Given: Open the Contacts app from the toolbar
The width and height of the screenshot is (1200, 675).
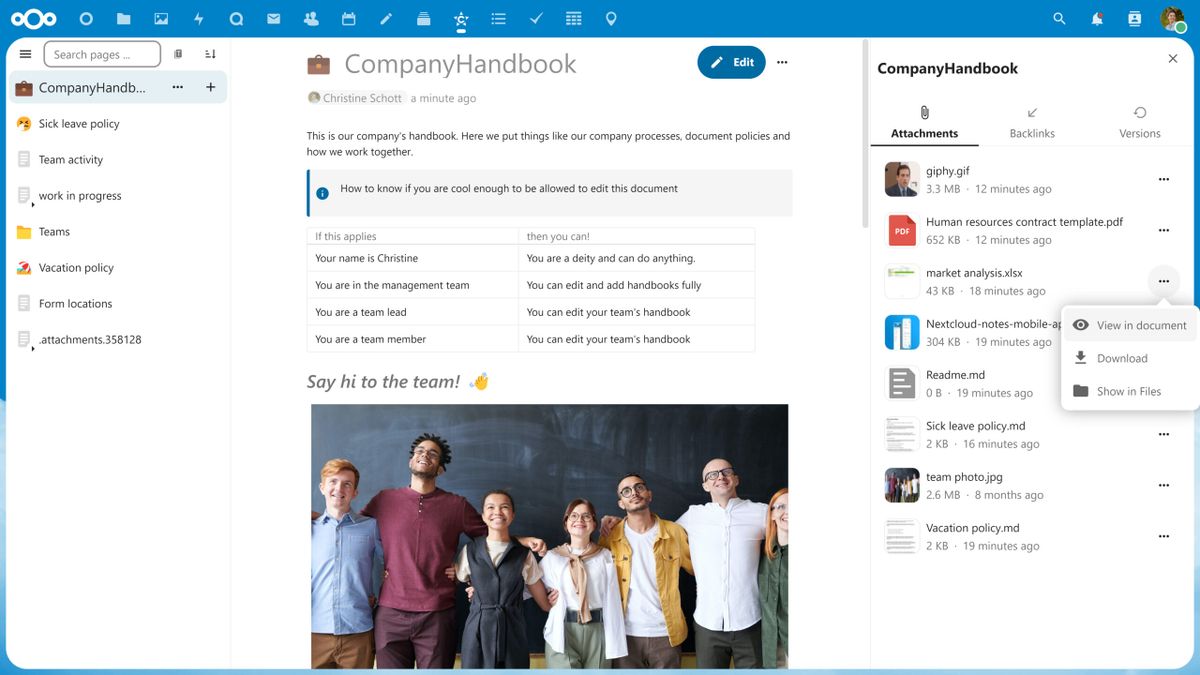Looking at the screenshot, I should point(311,18).
